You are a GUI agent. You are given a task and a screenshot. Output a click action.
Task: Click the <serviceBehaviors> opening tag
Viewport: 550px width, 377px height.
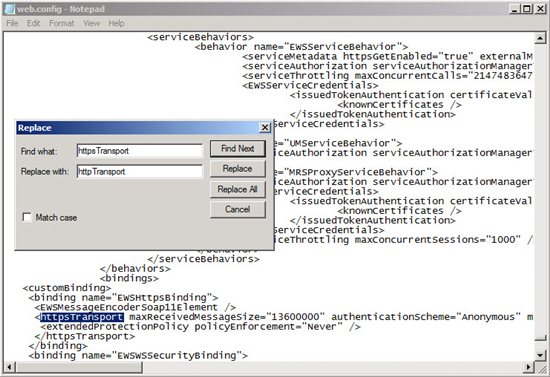[x=200, y=37]
